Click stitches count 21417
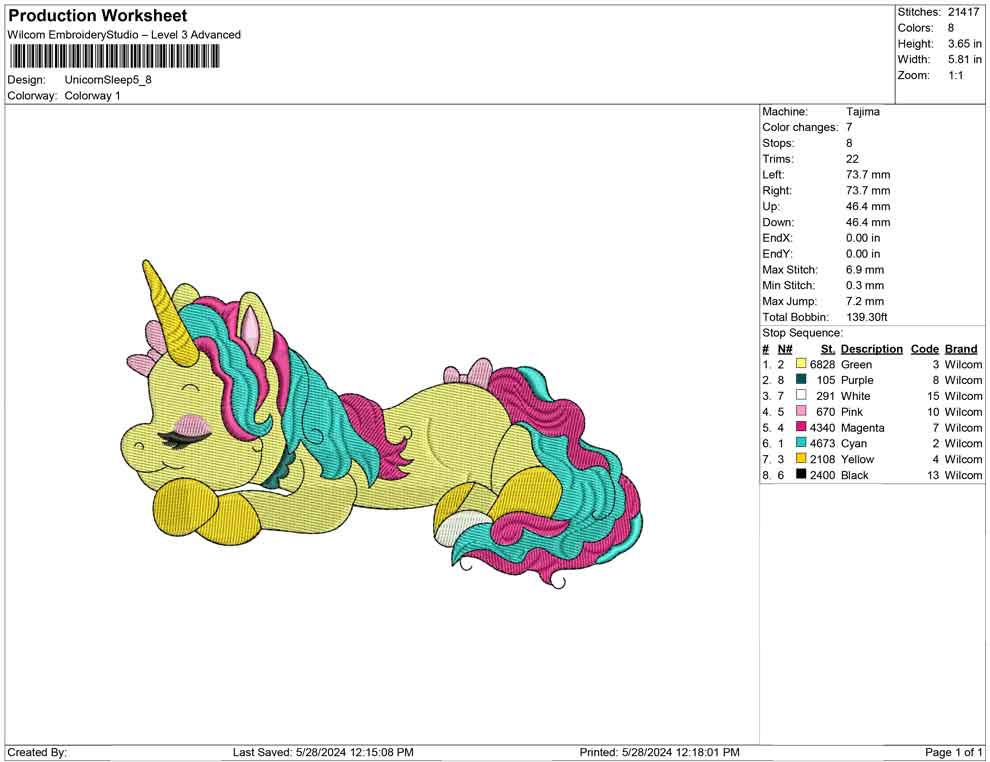 (x=963, y=12)
